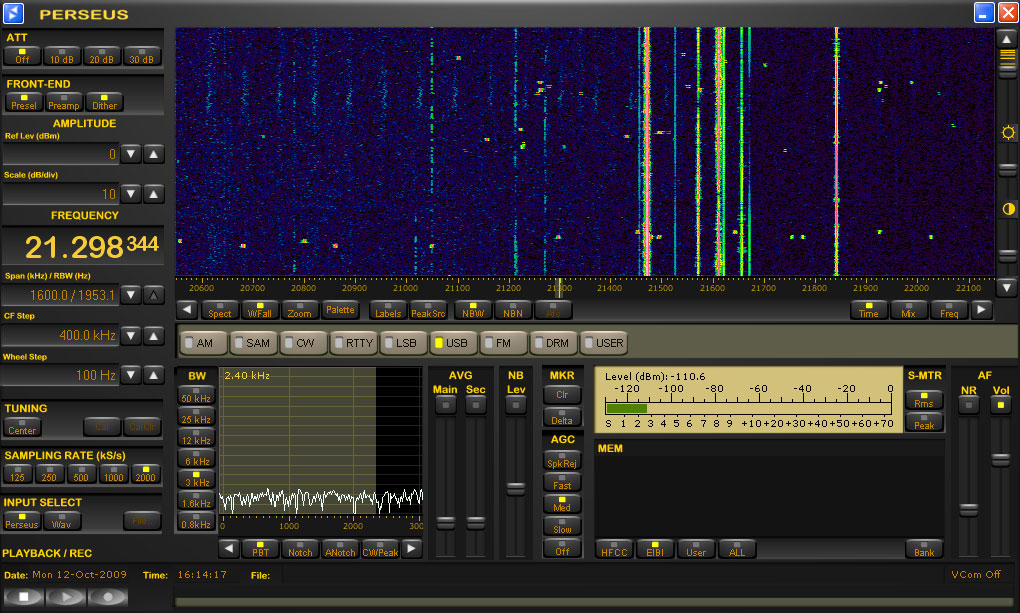
Task: Select the 6 kHz bandwidth filter
Action: coord(196,458)
